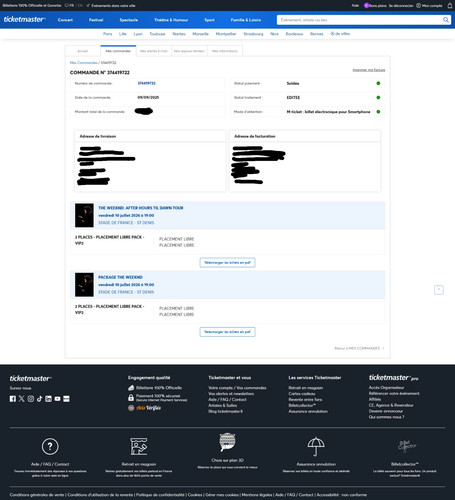The width and height of the screenshot is (455, 500).
Task: Click the Billetterie 100% Officielle footer icon
Action: [x=131, y=388]
